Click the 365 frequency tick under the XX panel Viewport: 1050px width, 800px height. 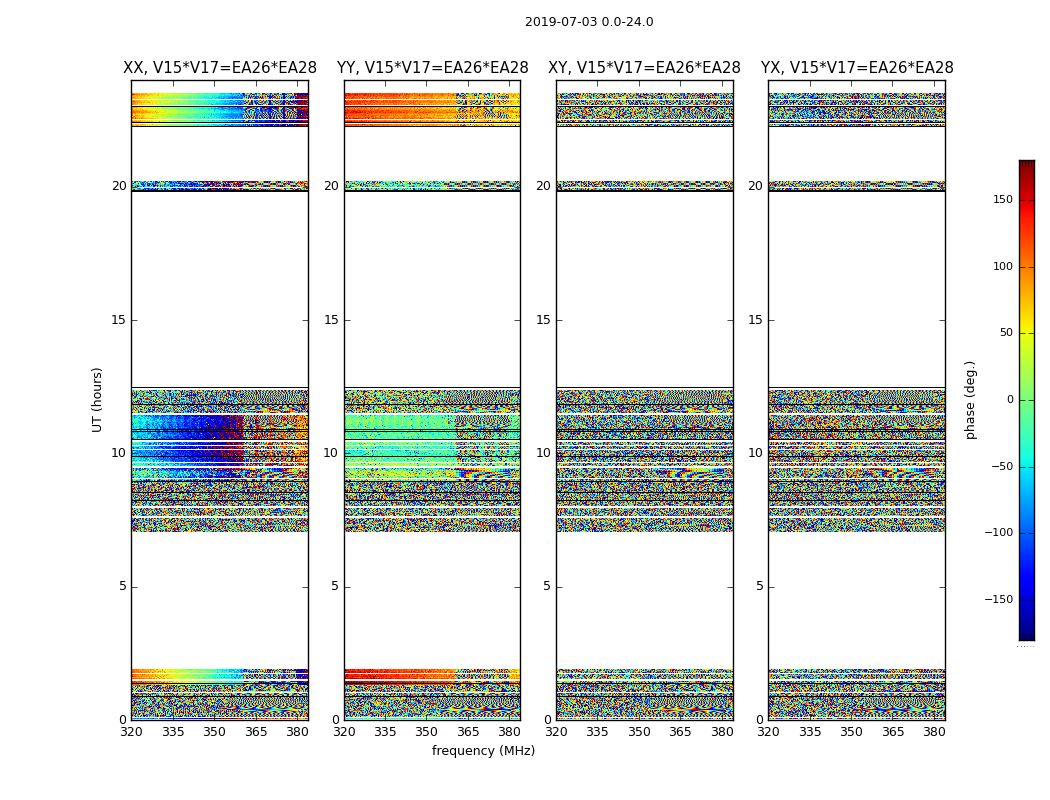256,732
